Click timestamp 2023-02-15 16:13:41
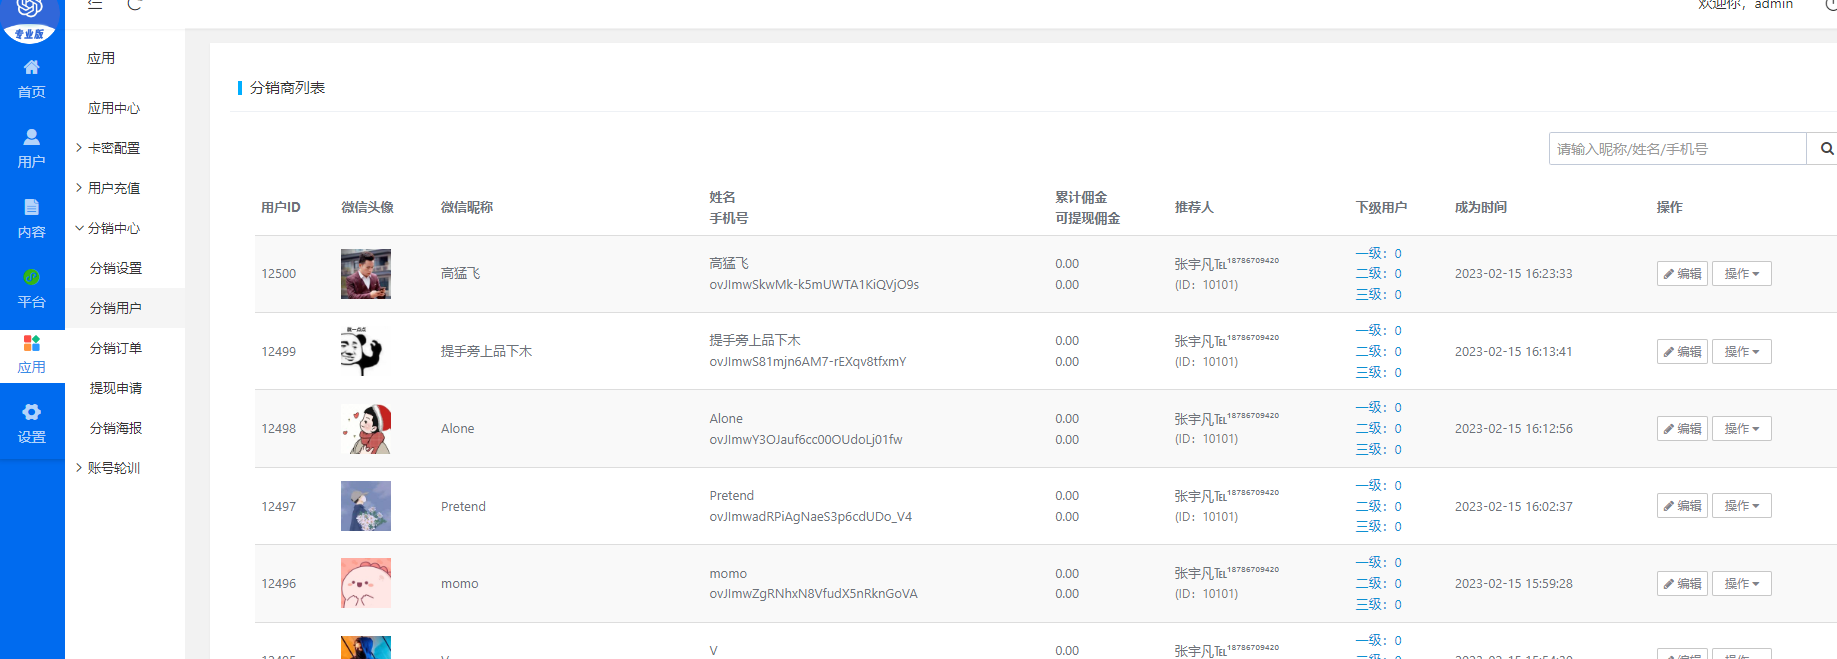Image resolution: width=1837 pixels, height=659 pixels. click(x=1514, y=352)
